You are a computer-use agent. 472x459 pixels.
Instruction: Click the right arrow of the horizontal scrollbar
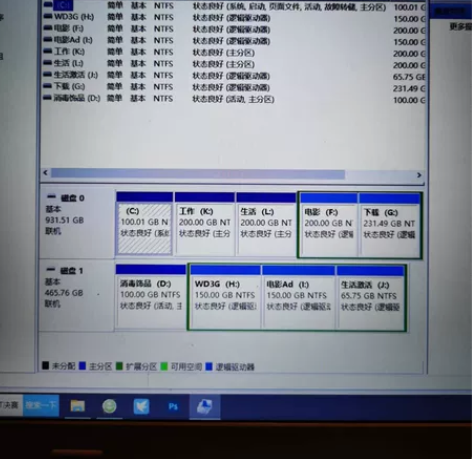[419, 175]
